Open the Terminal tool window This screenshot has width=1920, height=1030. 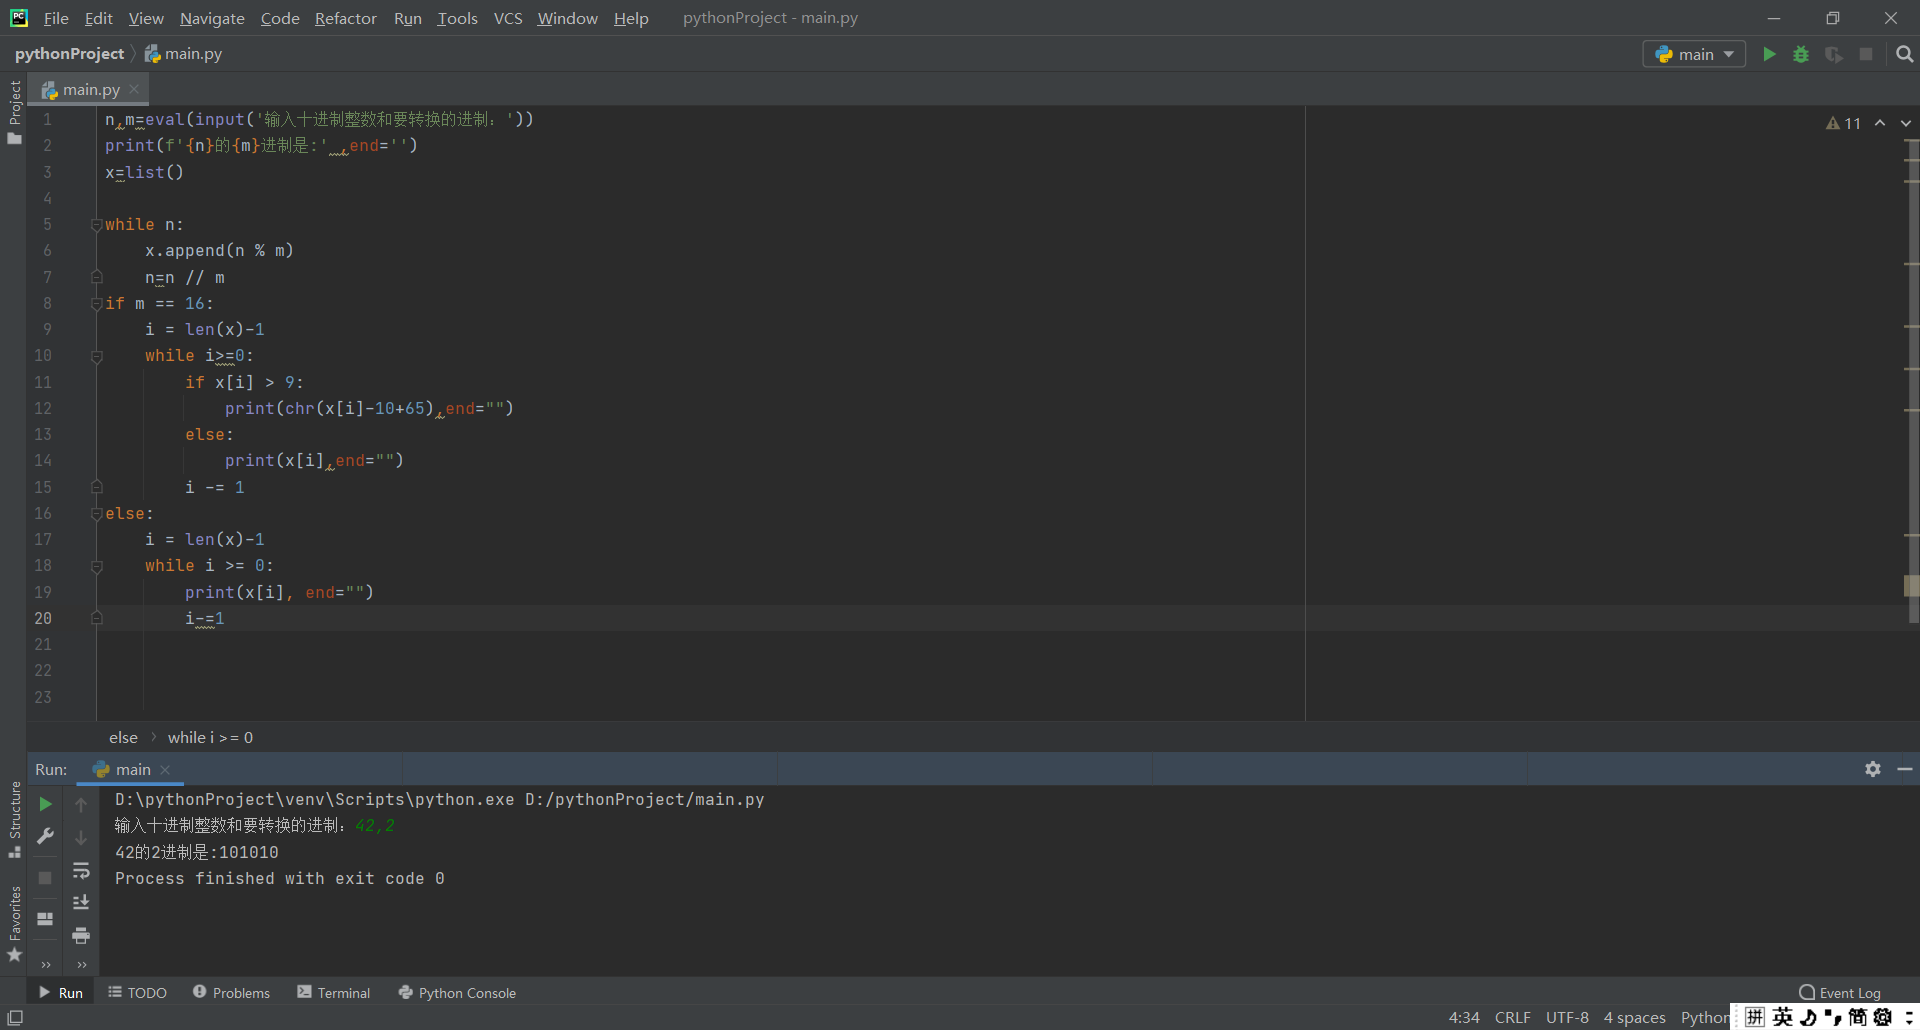pos(334,992)
